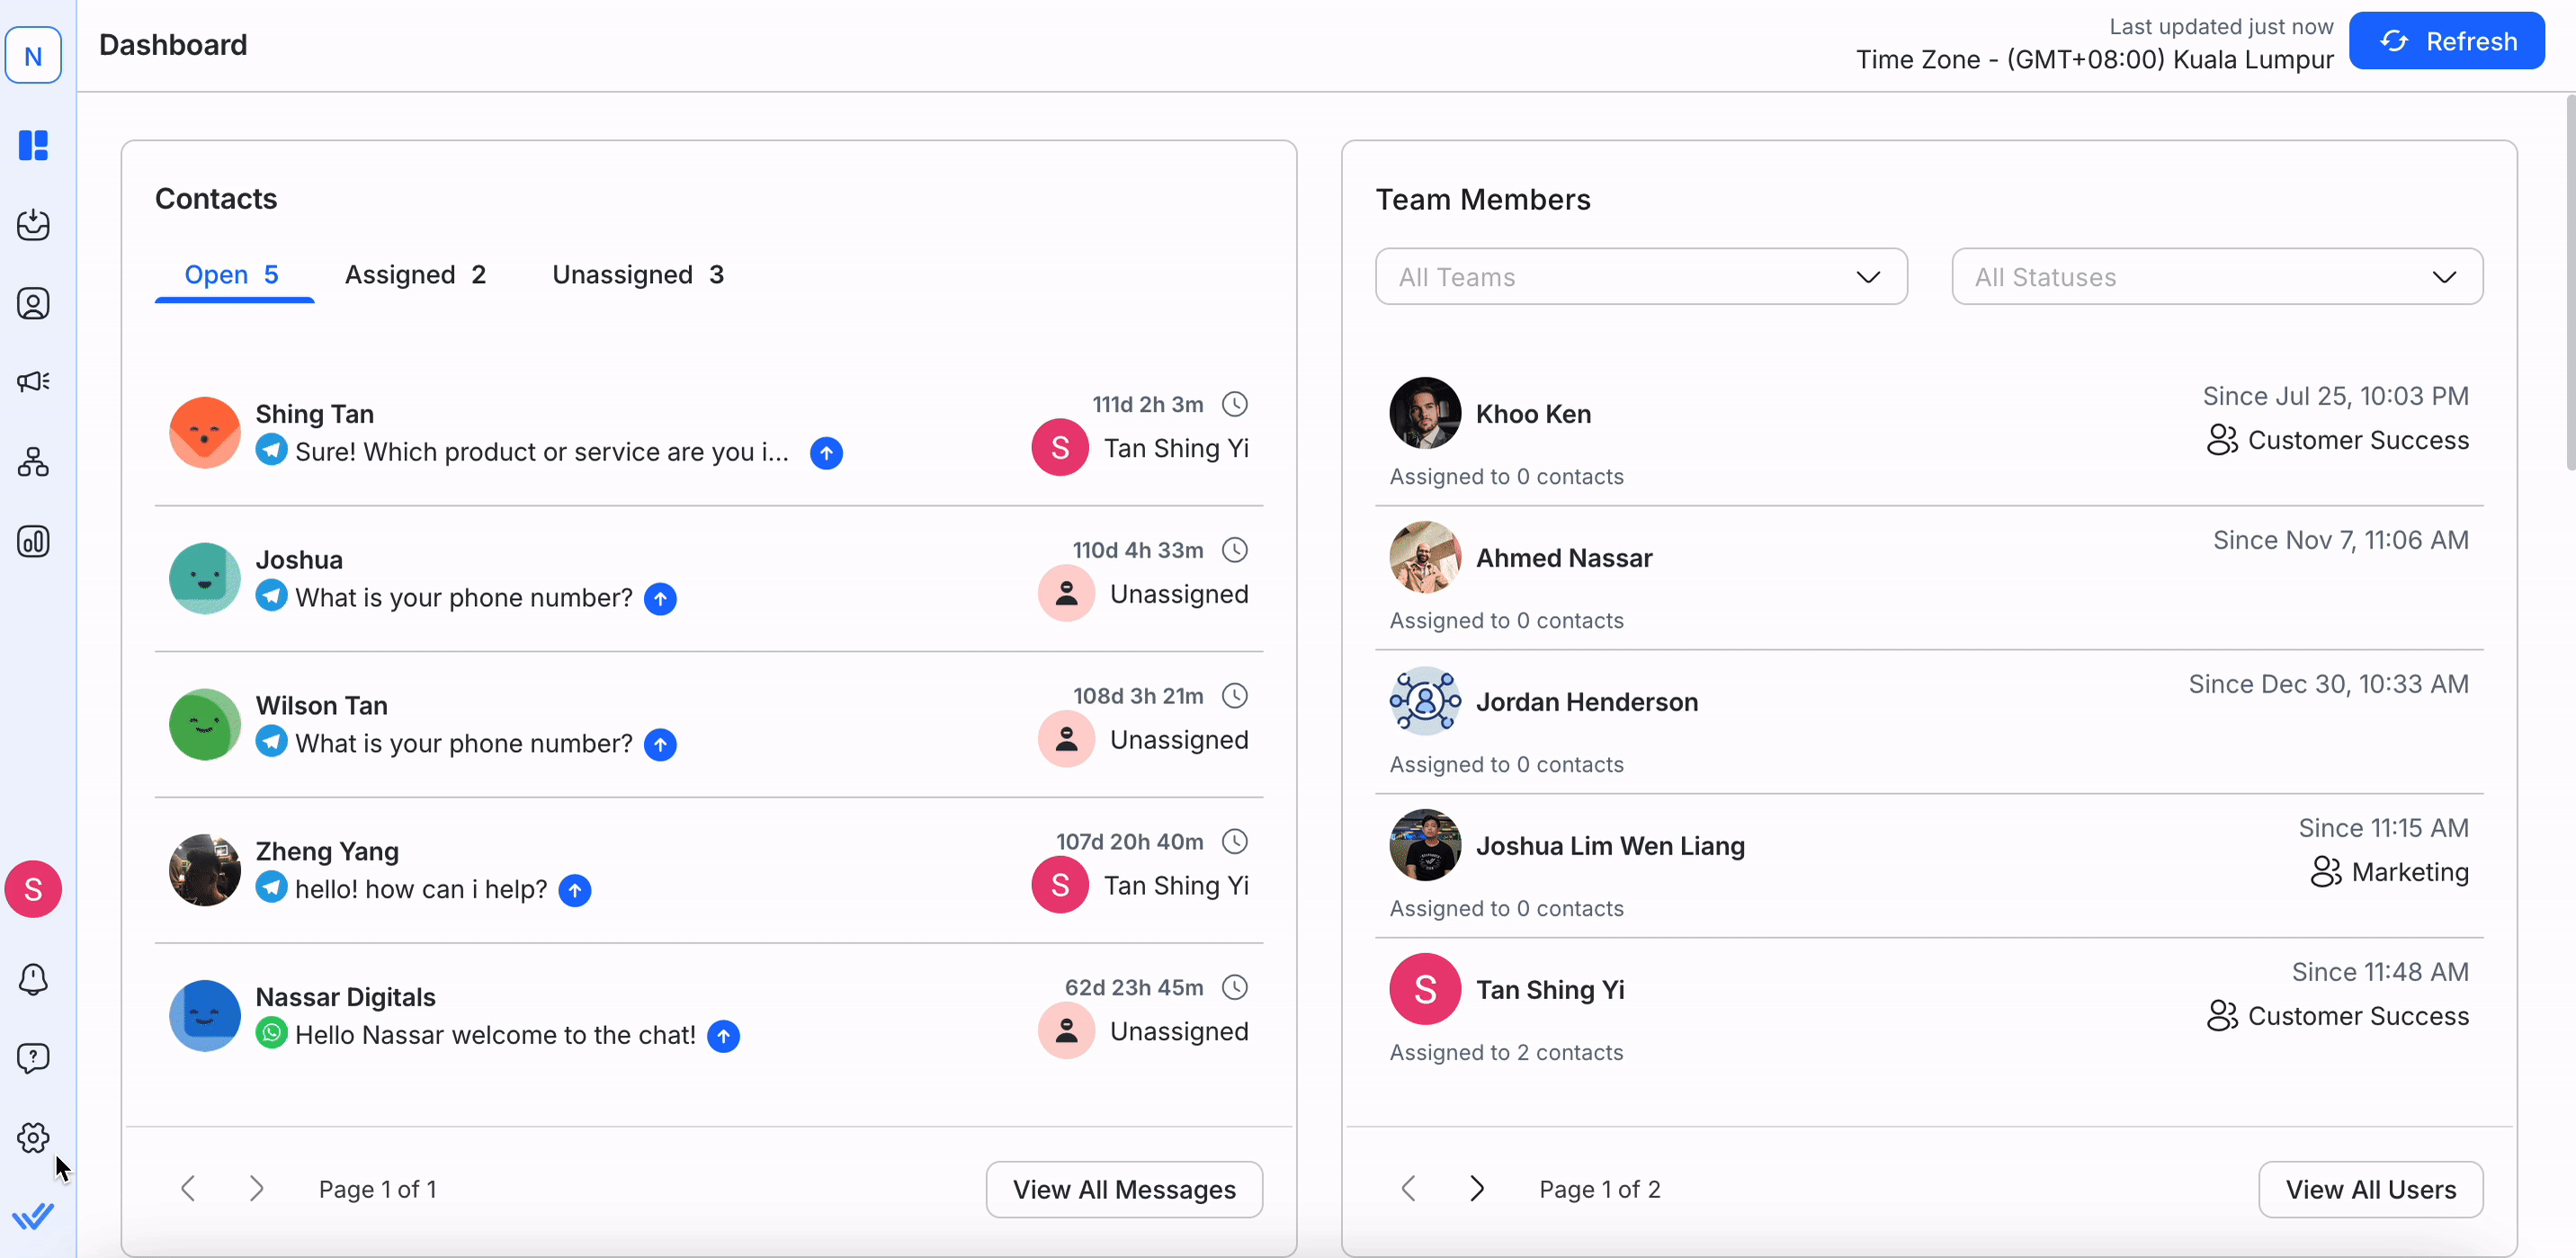Image resolution: width=2576 pixels, height=1258 pixels.
Task: Expand the All Statuses dropdown
Action: (x=2216, y=277)
